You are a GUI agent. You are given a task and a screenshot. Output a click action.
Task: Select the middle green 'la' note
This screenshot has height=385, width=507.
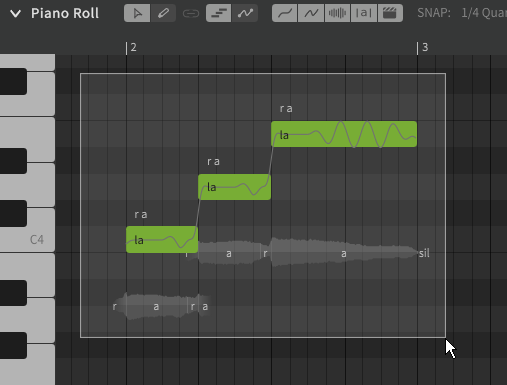tap(234, 187)
